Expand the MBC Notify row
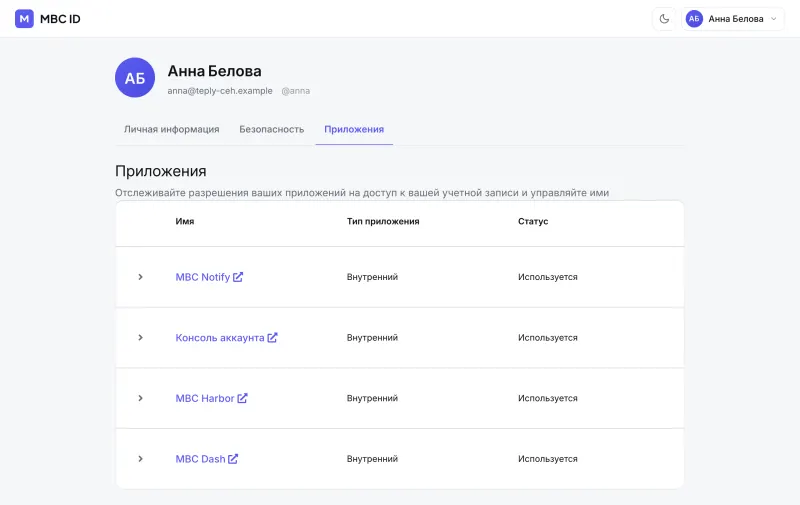This screenshot has height=505, width=800. [140, 277]
